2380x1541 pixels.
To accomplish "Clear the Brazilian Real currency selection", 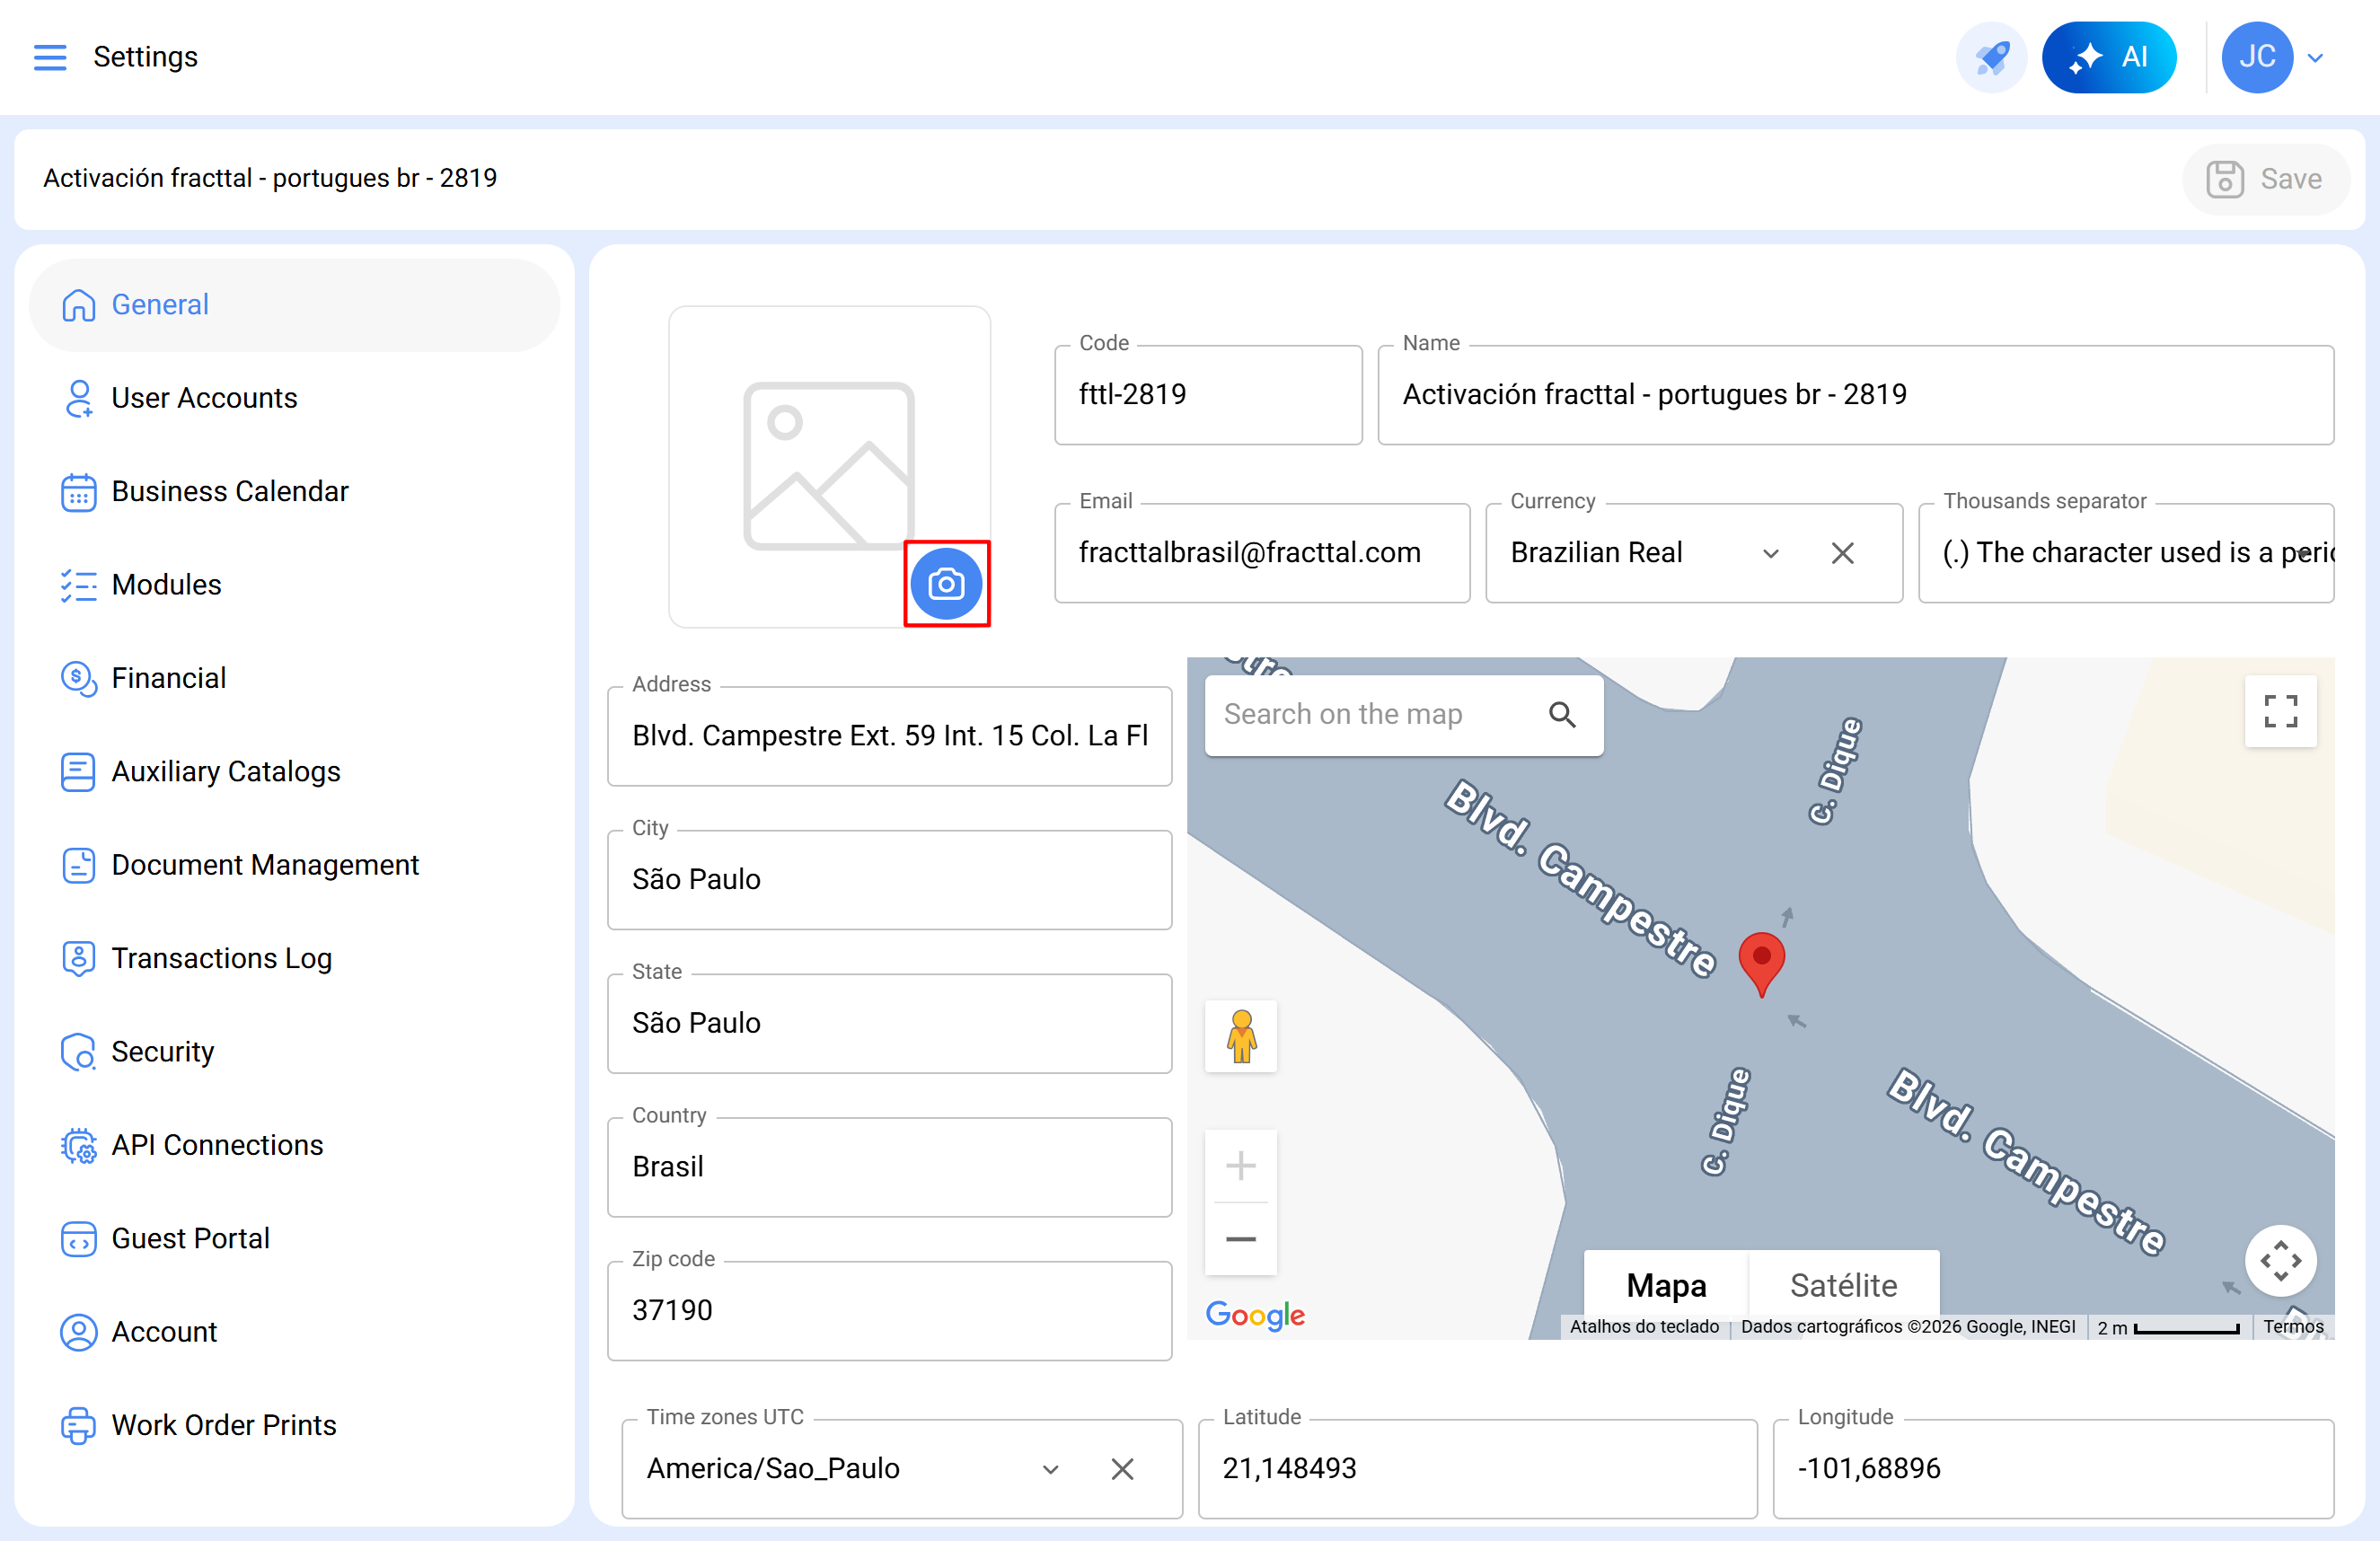I will coord(1841,553).
